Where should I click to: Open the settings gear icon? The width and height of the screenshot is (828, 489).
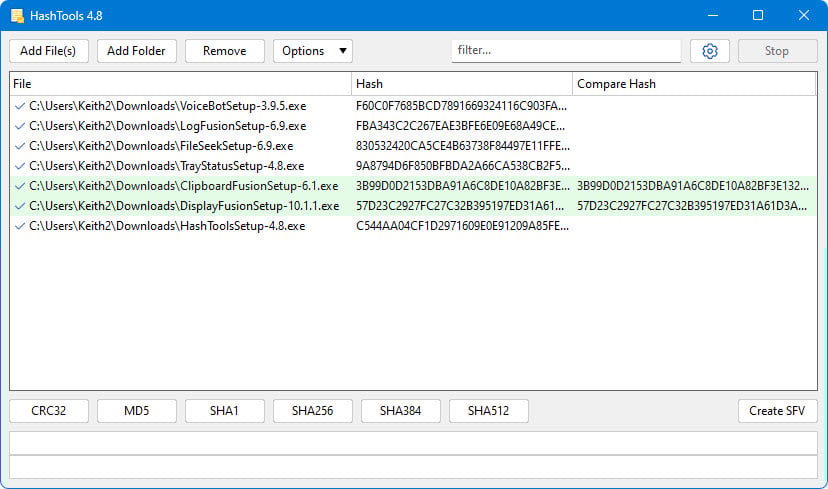click(710, 51)
